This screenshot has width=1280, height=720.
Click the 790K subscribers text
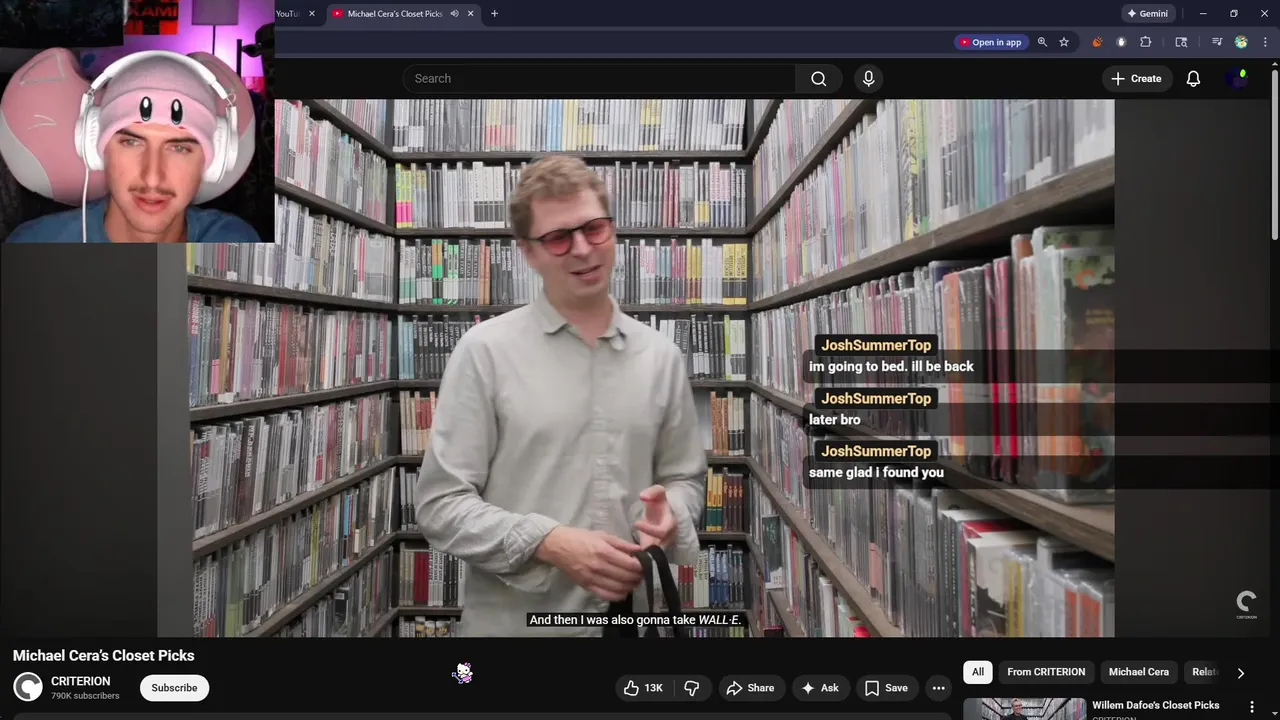click(x=85, y=696)
